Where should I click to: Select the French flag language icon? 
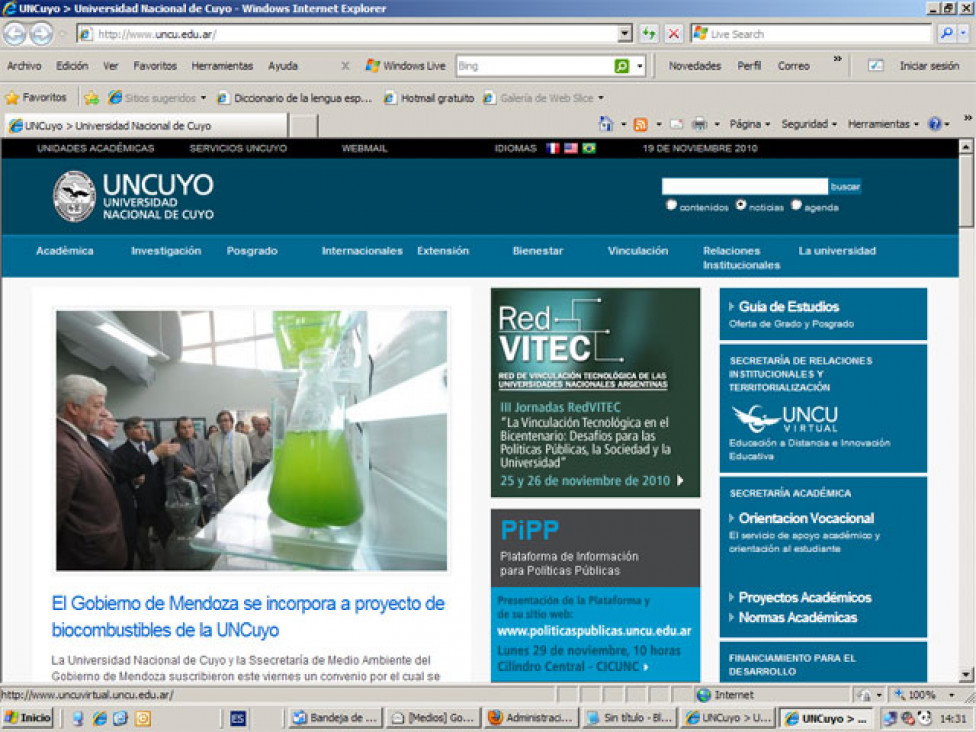552,148
